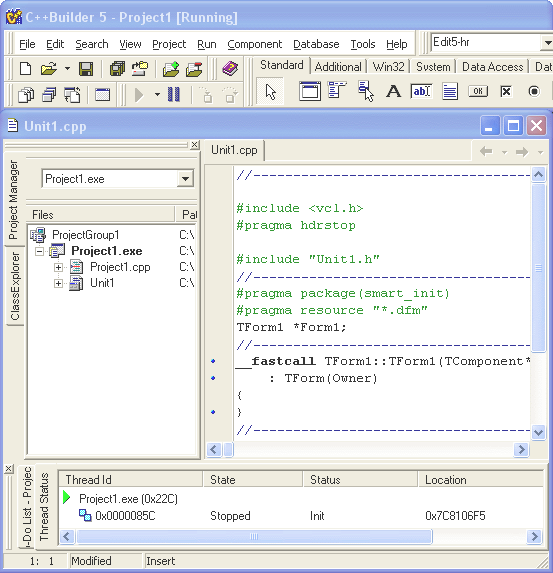Switch to the Data Access palette tab

tap(492, 67)
